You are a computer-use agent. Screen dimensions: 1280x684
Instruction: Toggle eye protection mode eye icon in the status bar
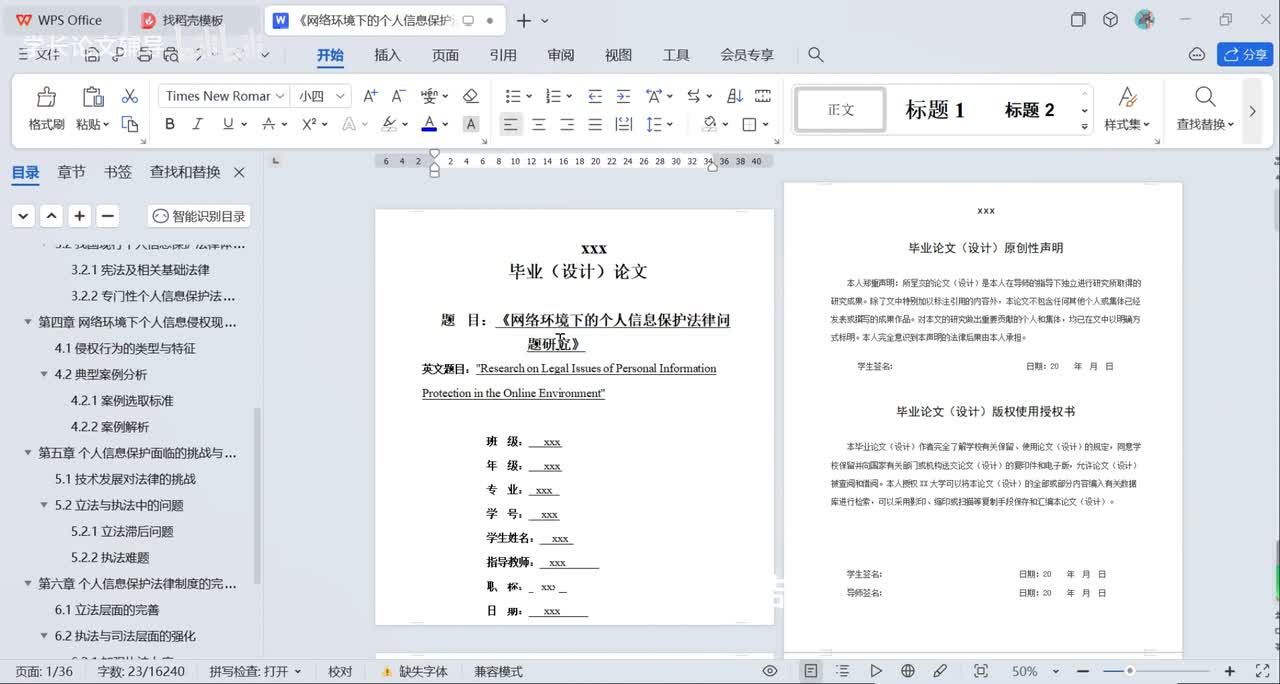tap(770, 671)
